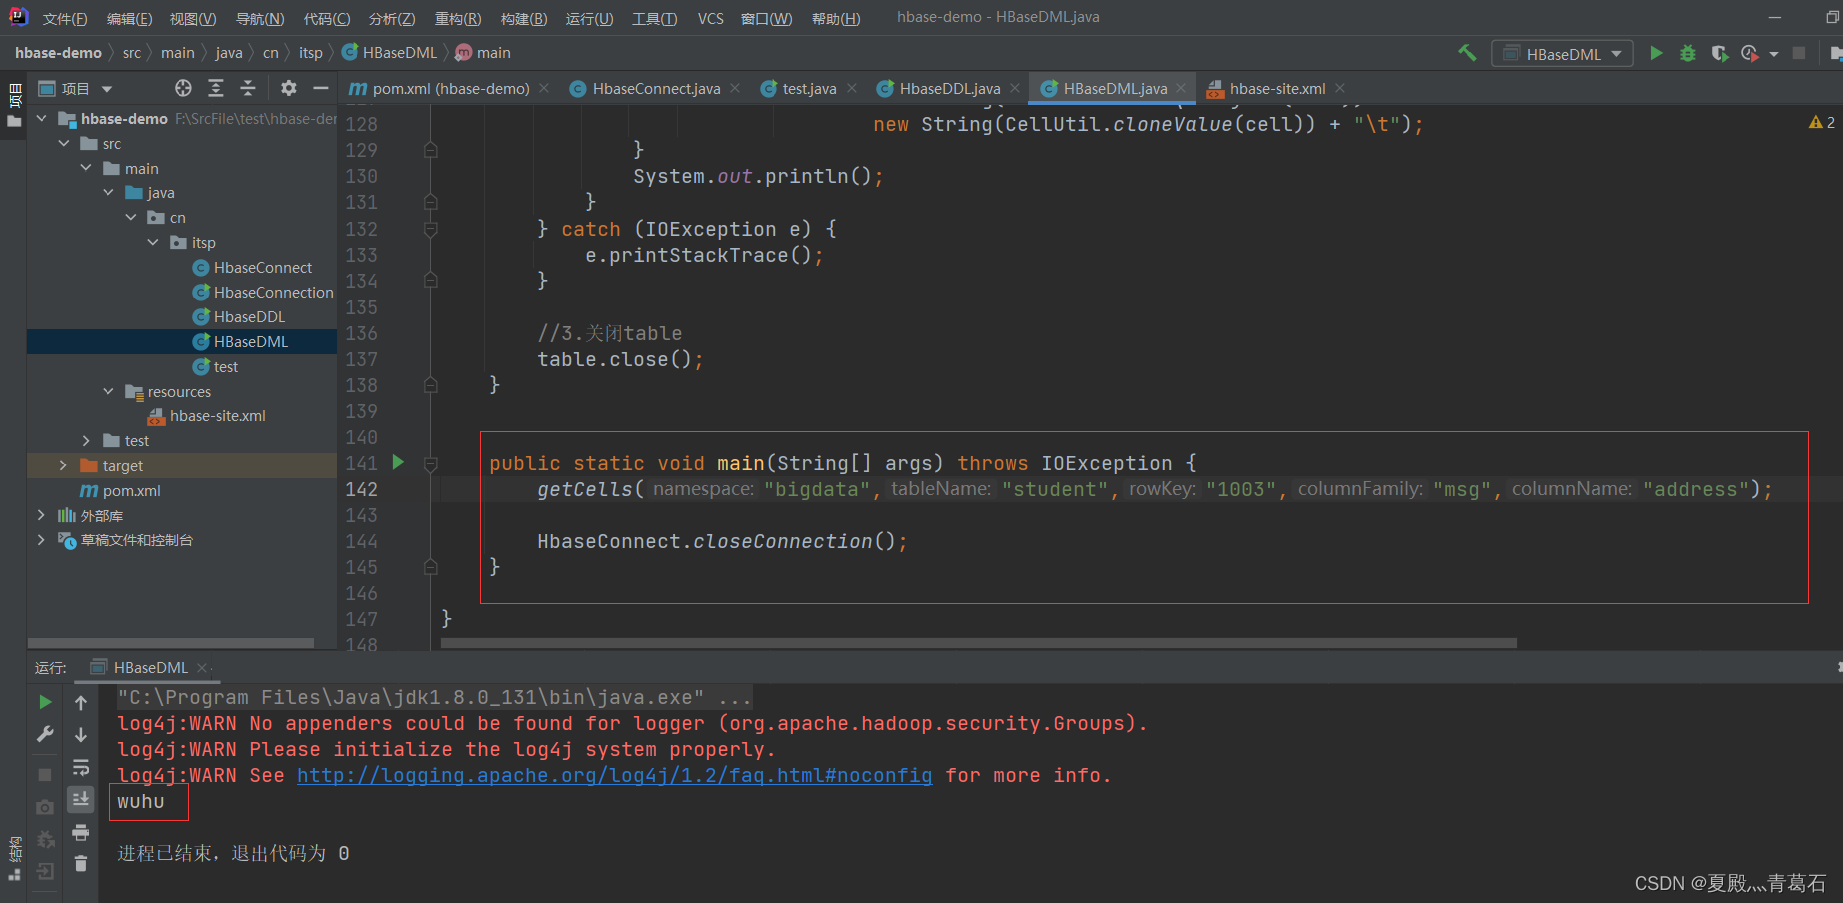
Task: Clear all console output trash icon
Action: (81, 864)
